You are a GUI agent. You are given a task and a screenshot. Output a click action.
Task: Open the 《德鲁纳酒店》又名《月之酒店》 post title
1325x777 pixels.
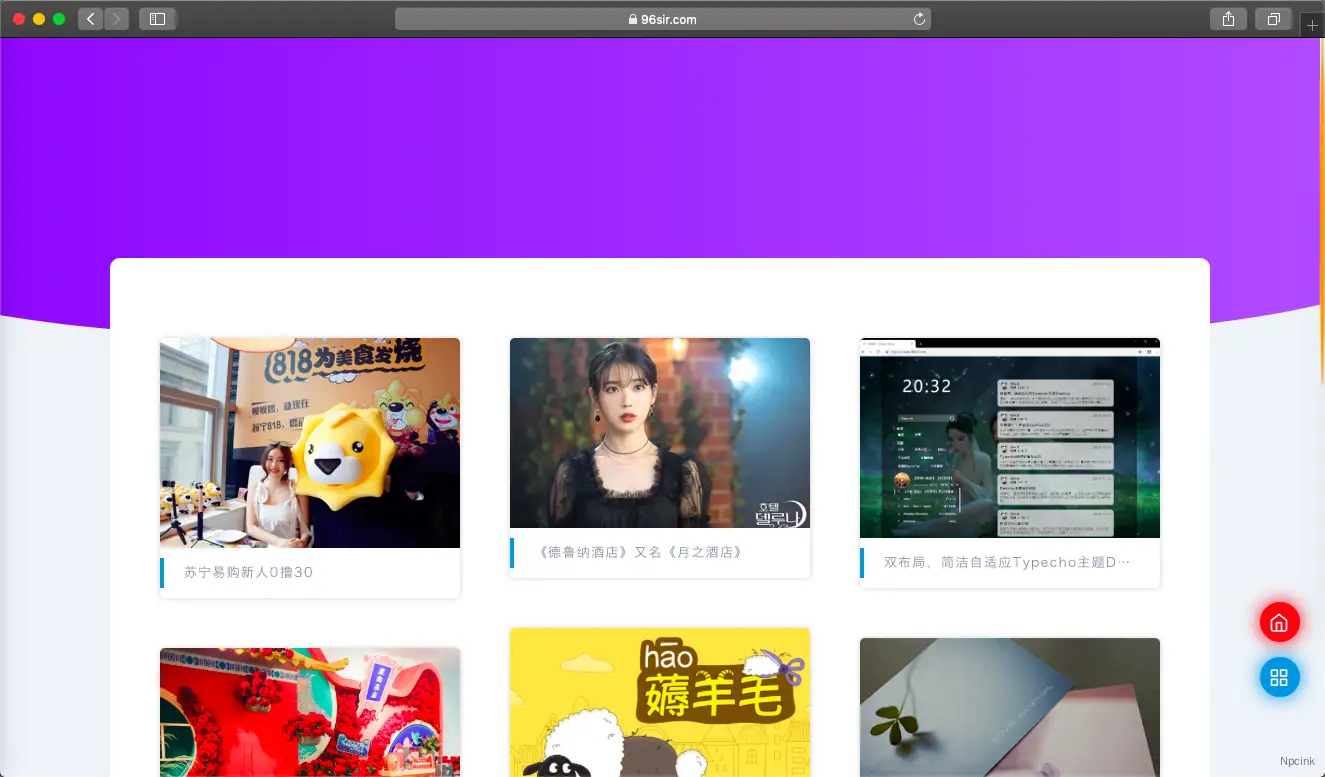640,552
